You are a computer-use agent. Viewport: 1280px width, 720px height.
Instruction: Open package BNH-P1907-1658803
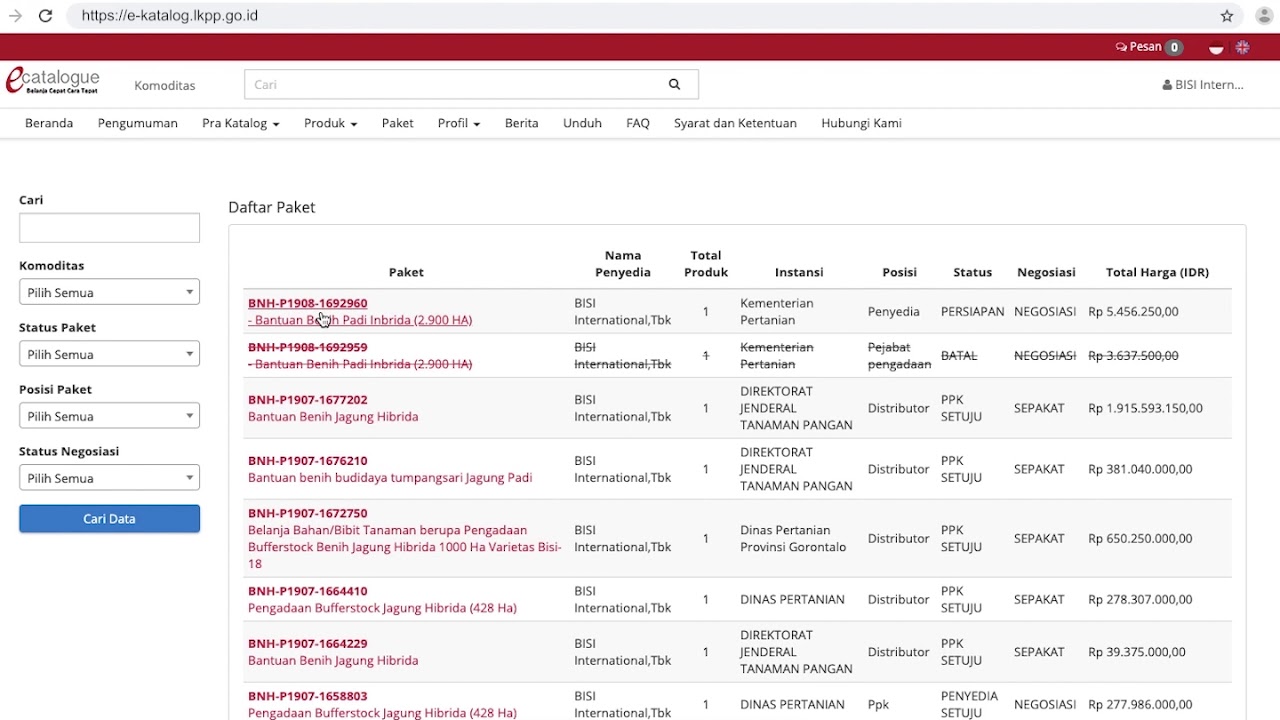(x=307, y=696)
